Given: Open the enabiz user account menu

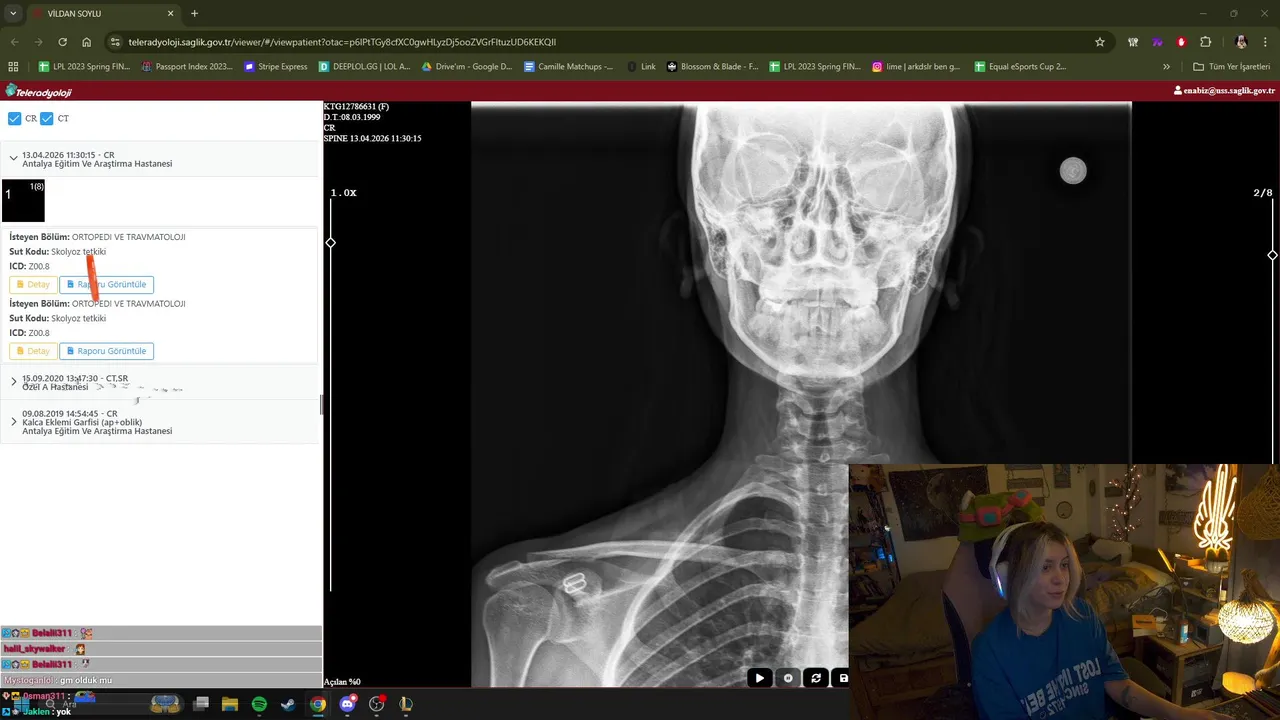Looking at the screenshot, I should point(1224,91).
